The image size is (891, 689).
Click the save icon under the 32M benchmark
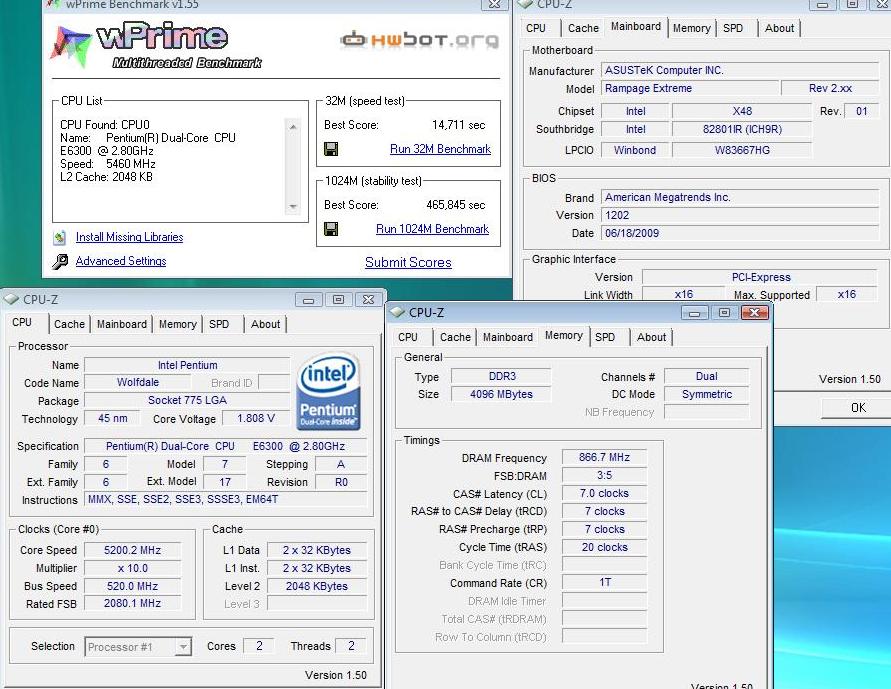click(331, 149)
